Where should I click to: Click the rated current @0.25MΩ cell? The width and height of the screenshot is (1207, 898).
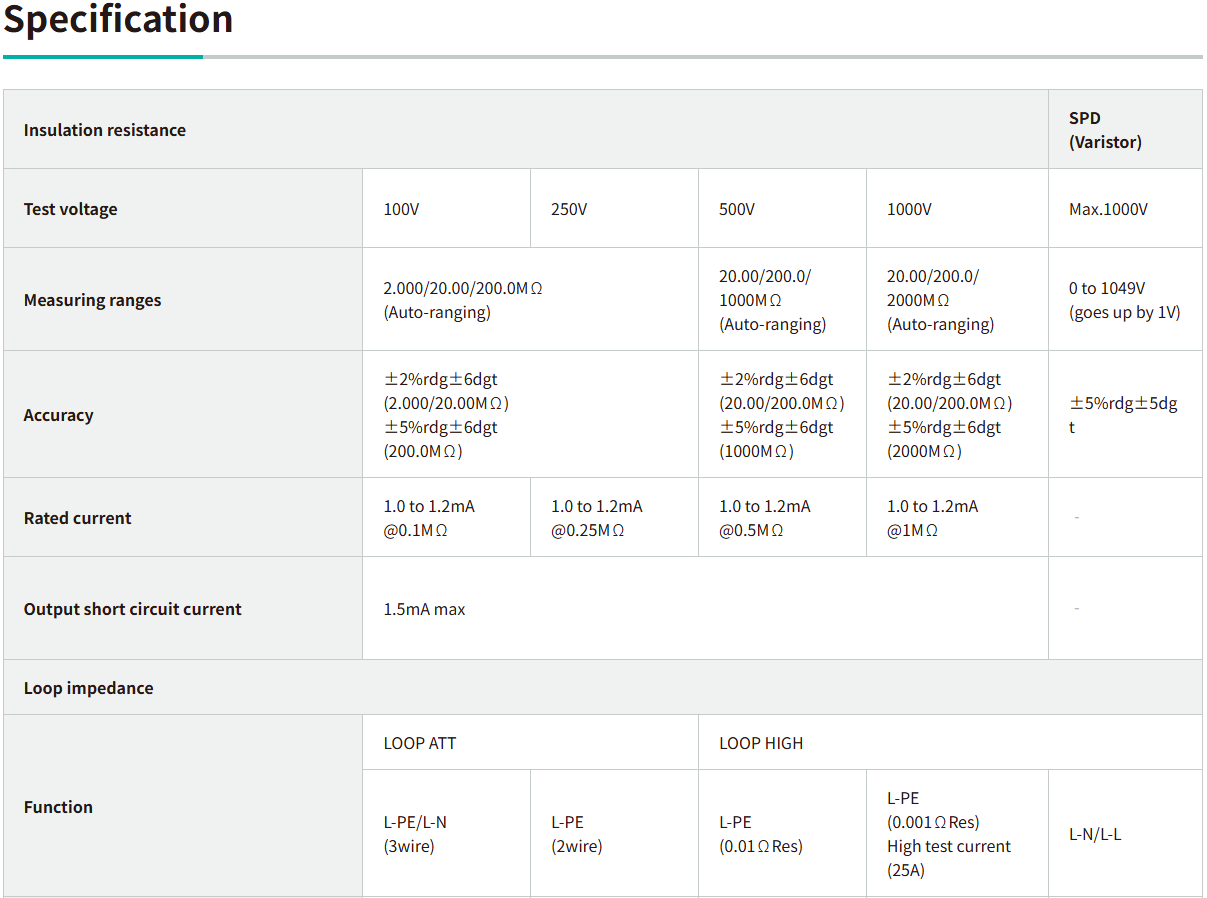[597, 518]
